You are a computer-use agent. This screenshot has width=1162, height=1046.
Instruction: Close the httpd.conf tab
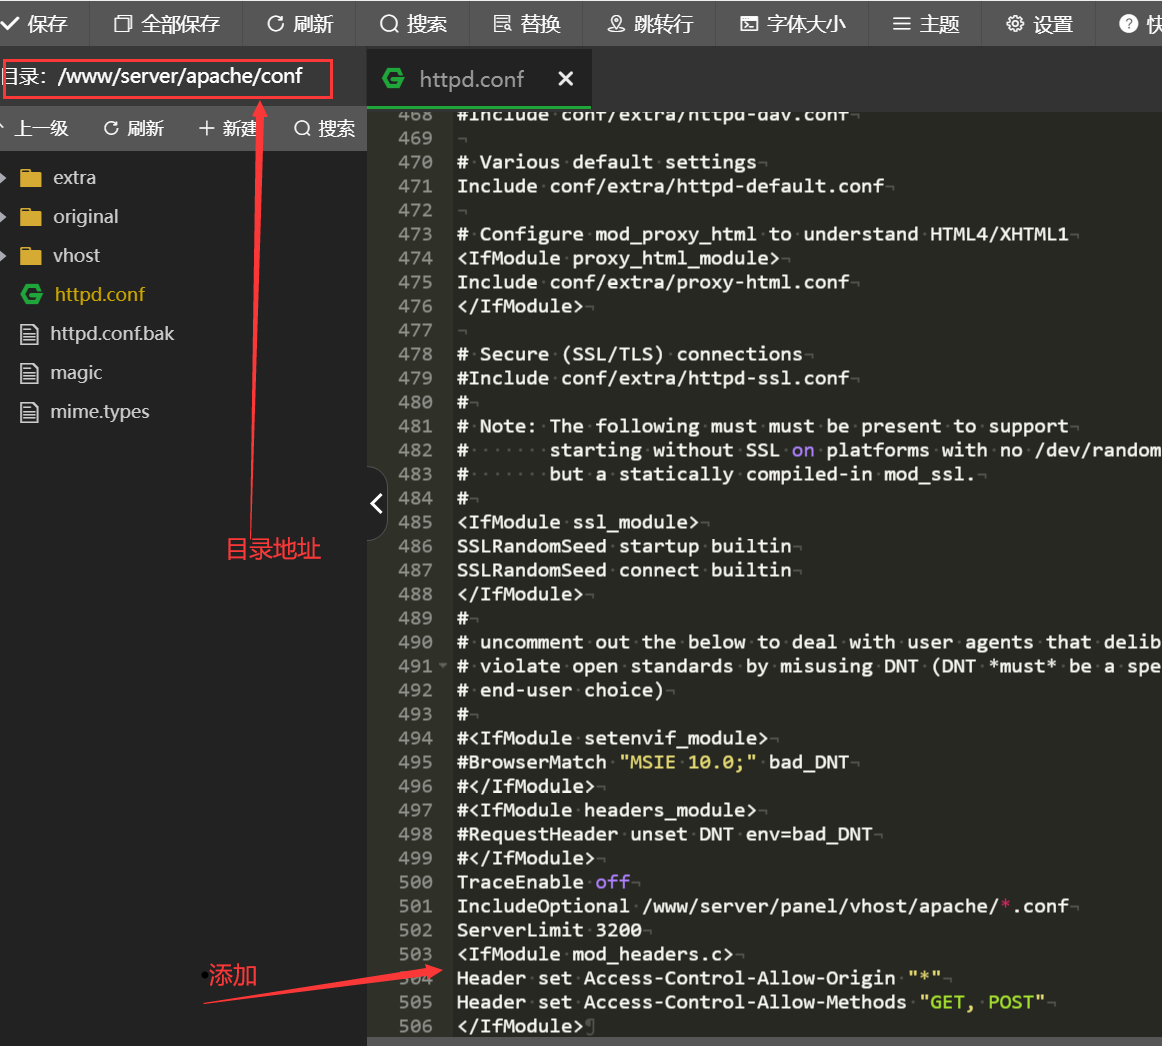tap(566, 79)
